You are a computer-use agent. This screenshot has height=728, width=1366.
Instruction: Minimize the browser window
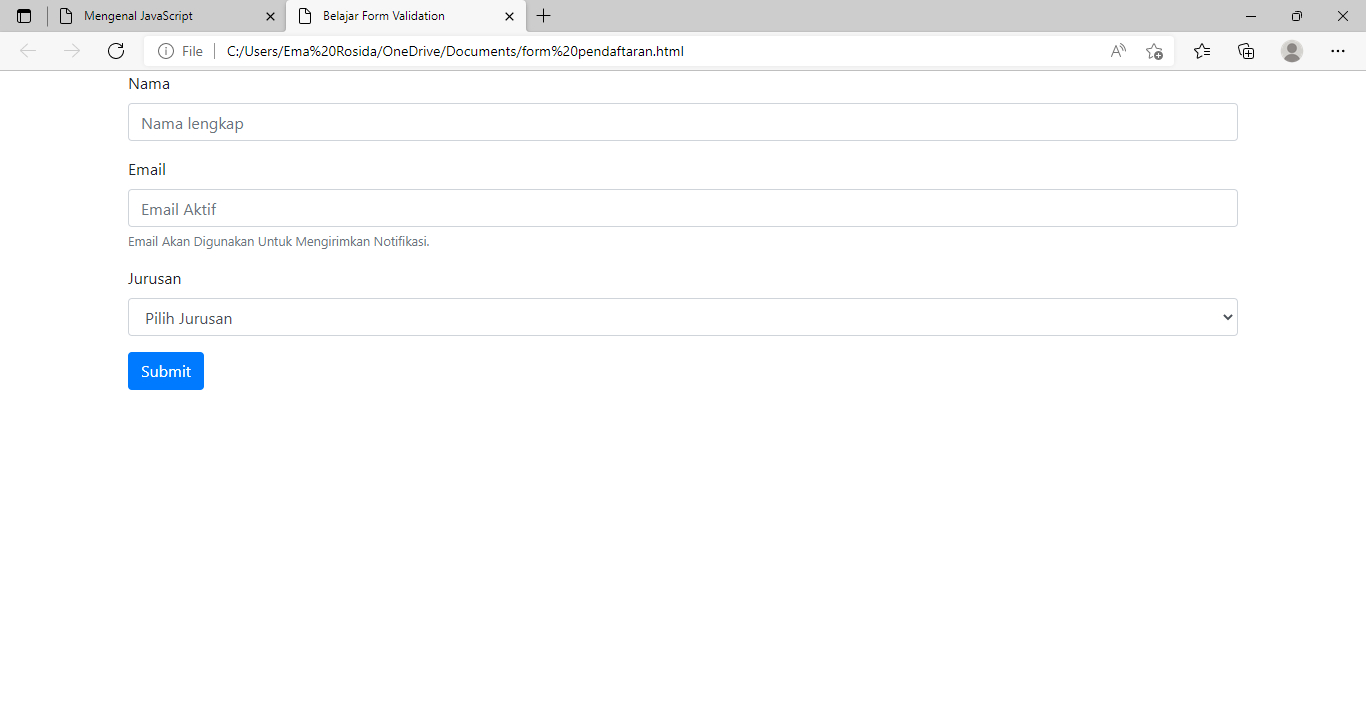[1251, 16]
